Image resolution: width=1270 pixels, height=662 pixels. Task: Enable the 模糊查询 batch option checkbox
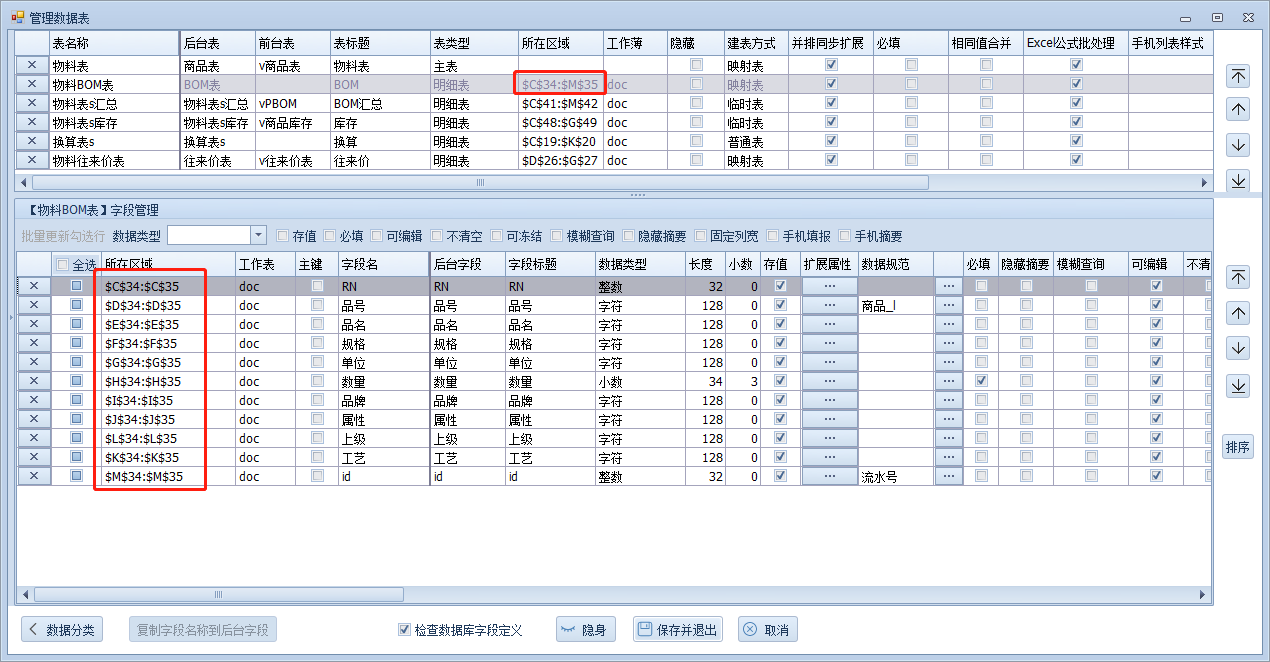tap(557, 236)
